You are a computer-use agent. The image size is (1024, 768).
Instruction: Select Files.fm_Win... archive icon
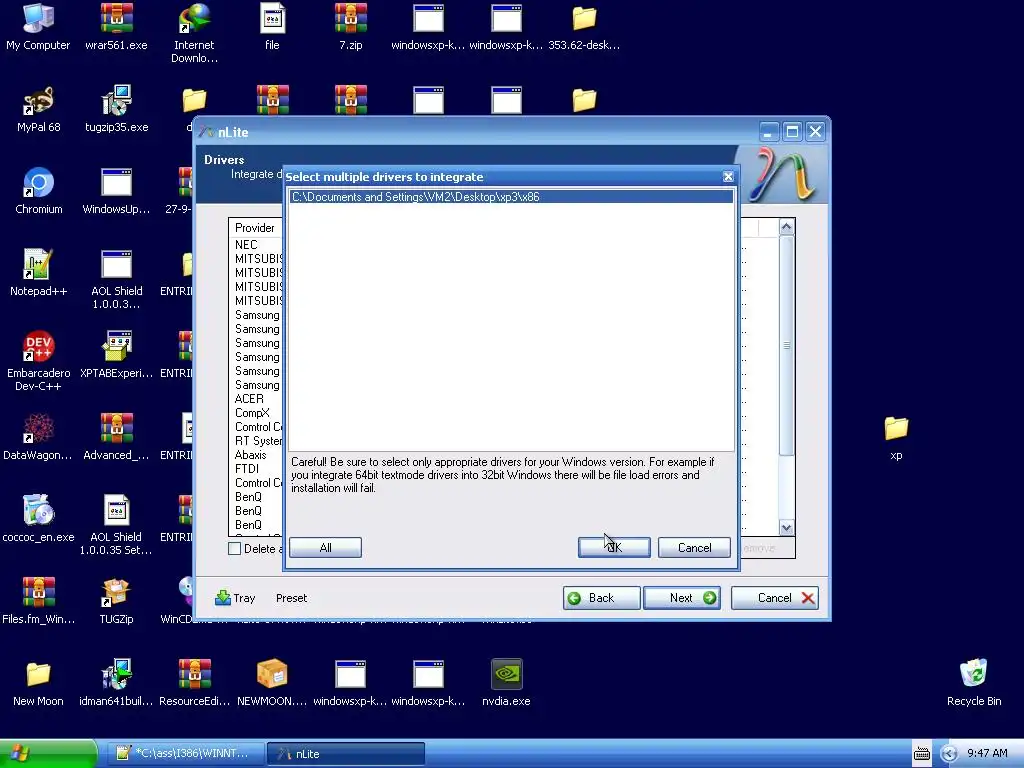39,601
